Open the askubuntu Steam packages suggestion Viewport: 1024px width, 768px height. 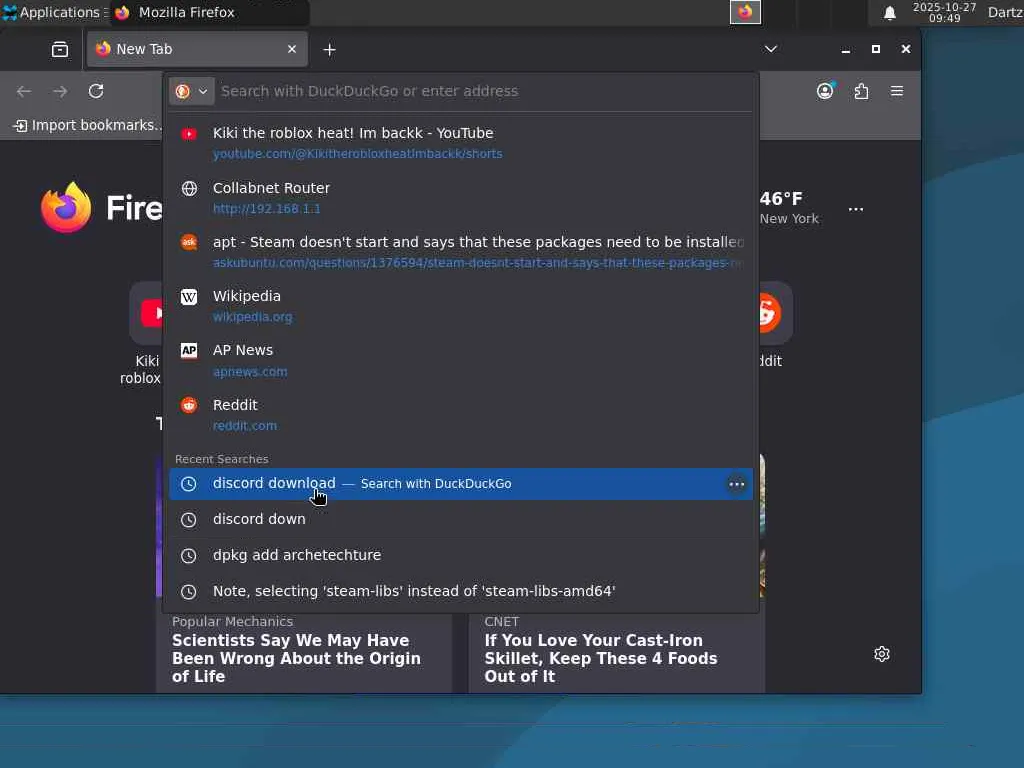click(461, 252)
